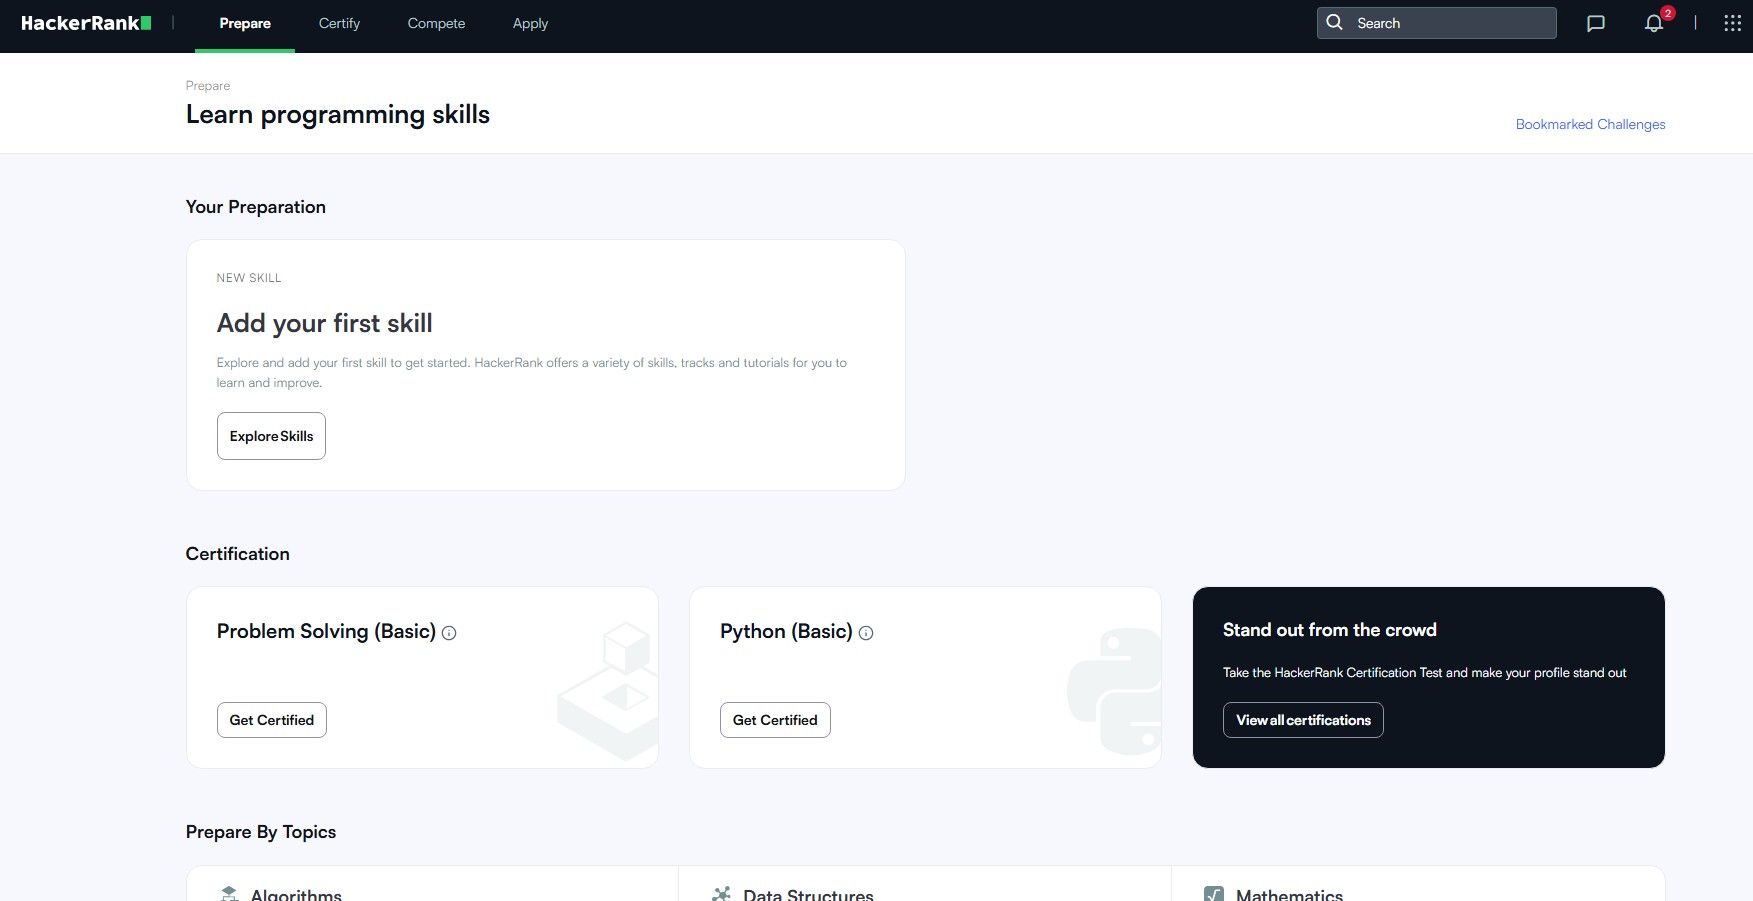The image size is (1753, 901).
Task: Open the Compete section
Action: point(435,23)
